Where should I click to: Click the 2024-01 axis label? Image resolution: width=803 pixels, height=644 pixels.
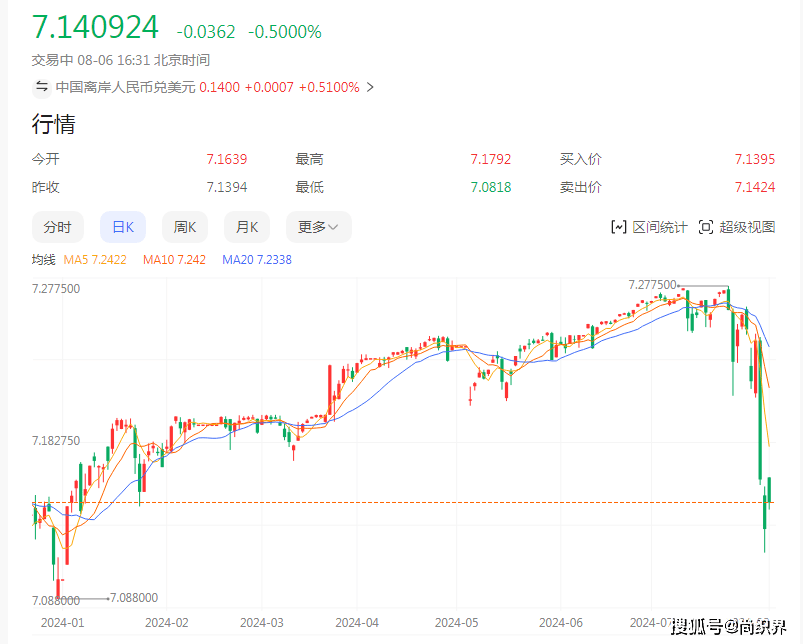tap(62, 623)
